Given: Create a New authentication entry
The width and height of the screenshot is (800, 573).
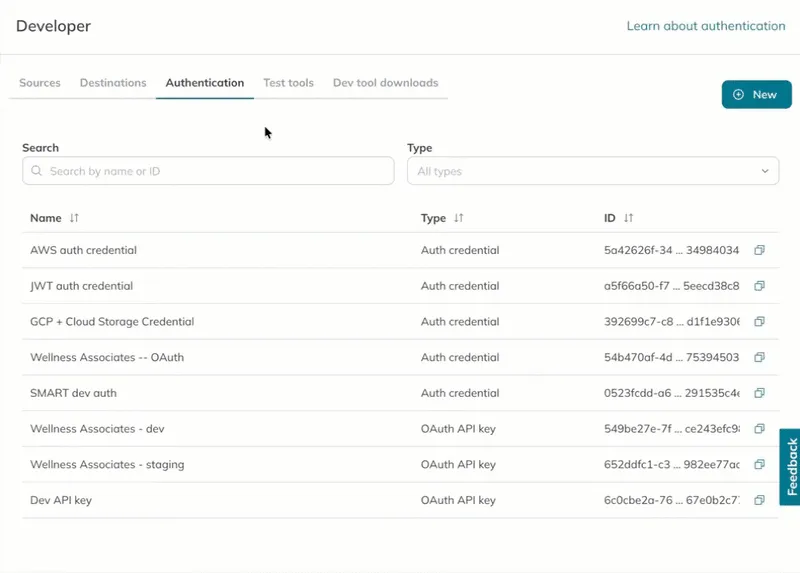Looking at the screenshot, I should click(x=757, y=94).
